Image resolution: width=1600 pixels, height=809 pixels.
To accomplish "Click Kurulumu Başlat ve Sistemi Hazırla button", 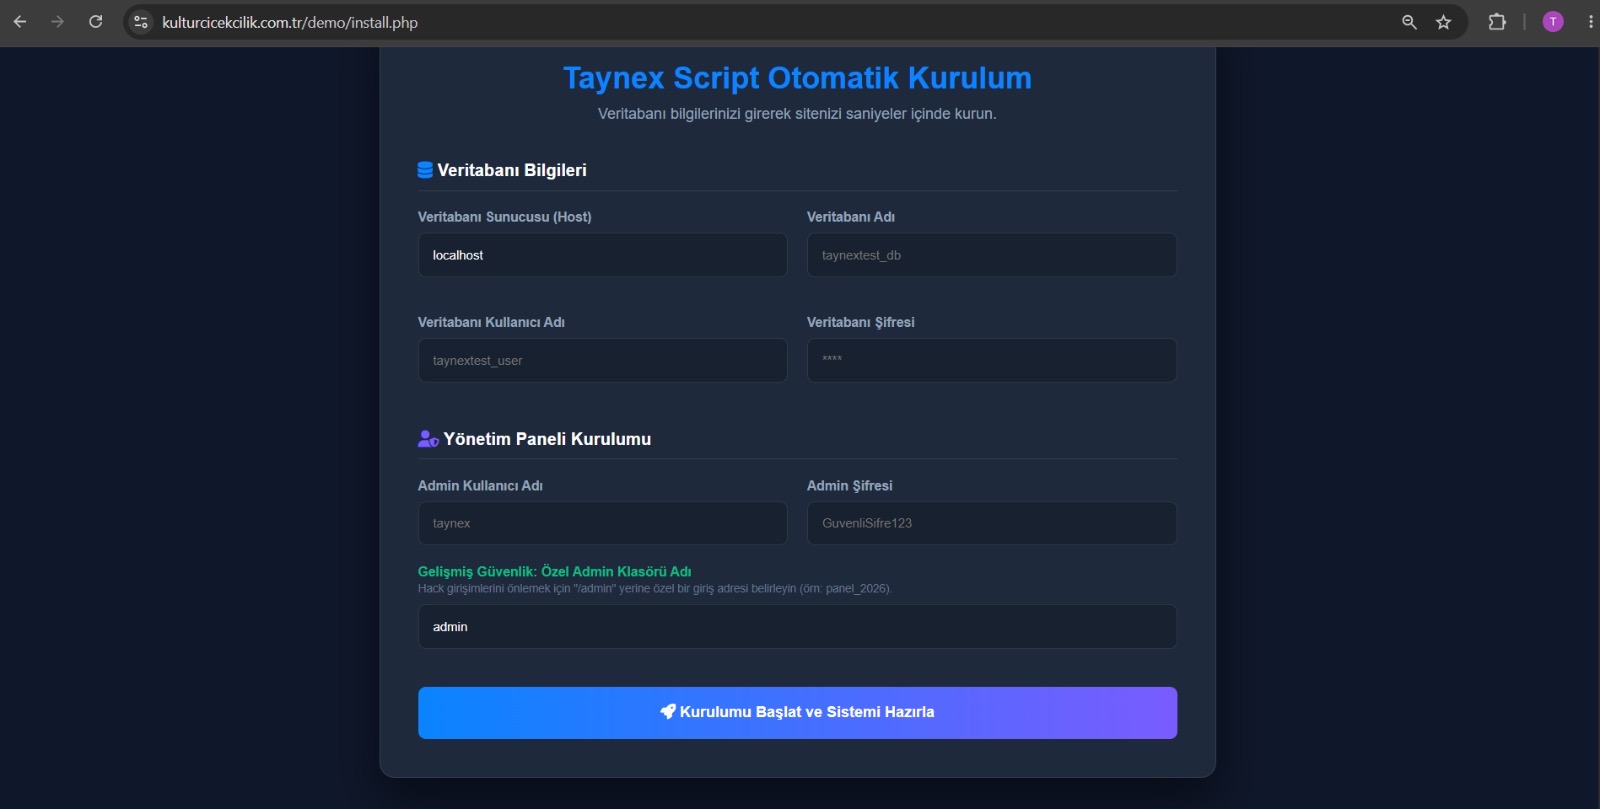I will [797, 713].
